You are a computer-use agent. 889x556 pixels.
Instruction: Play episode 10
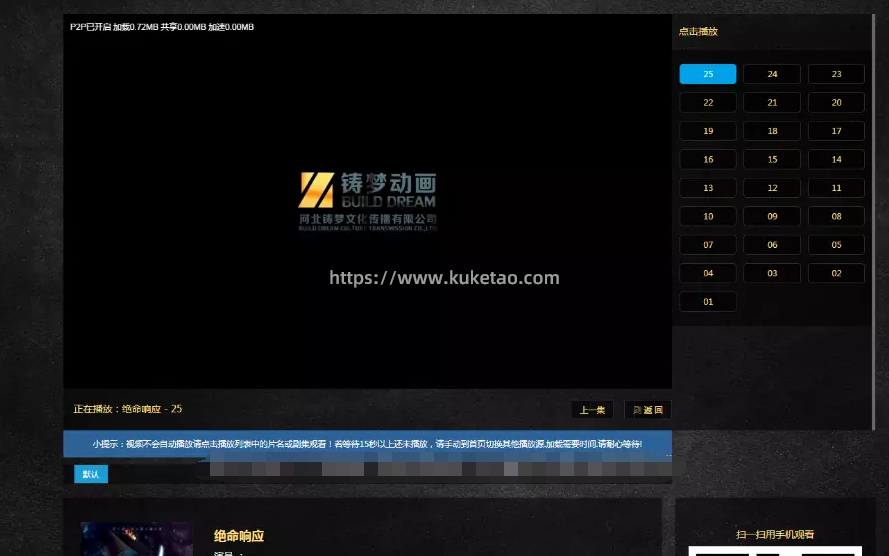(x=708, y=216)
